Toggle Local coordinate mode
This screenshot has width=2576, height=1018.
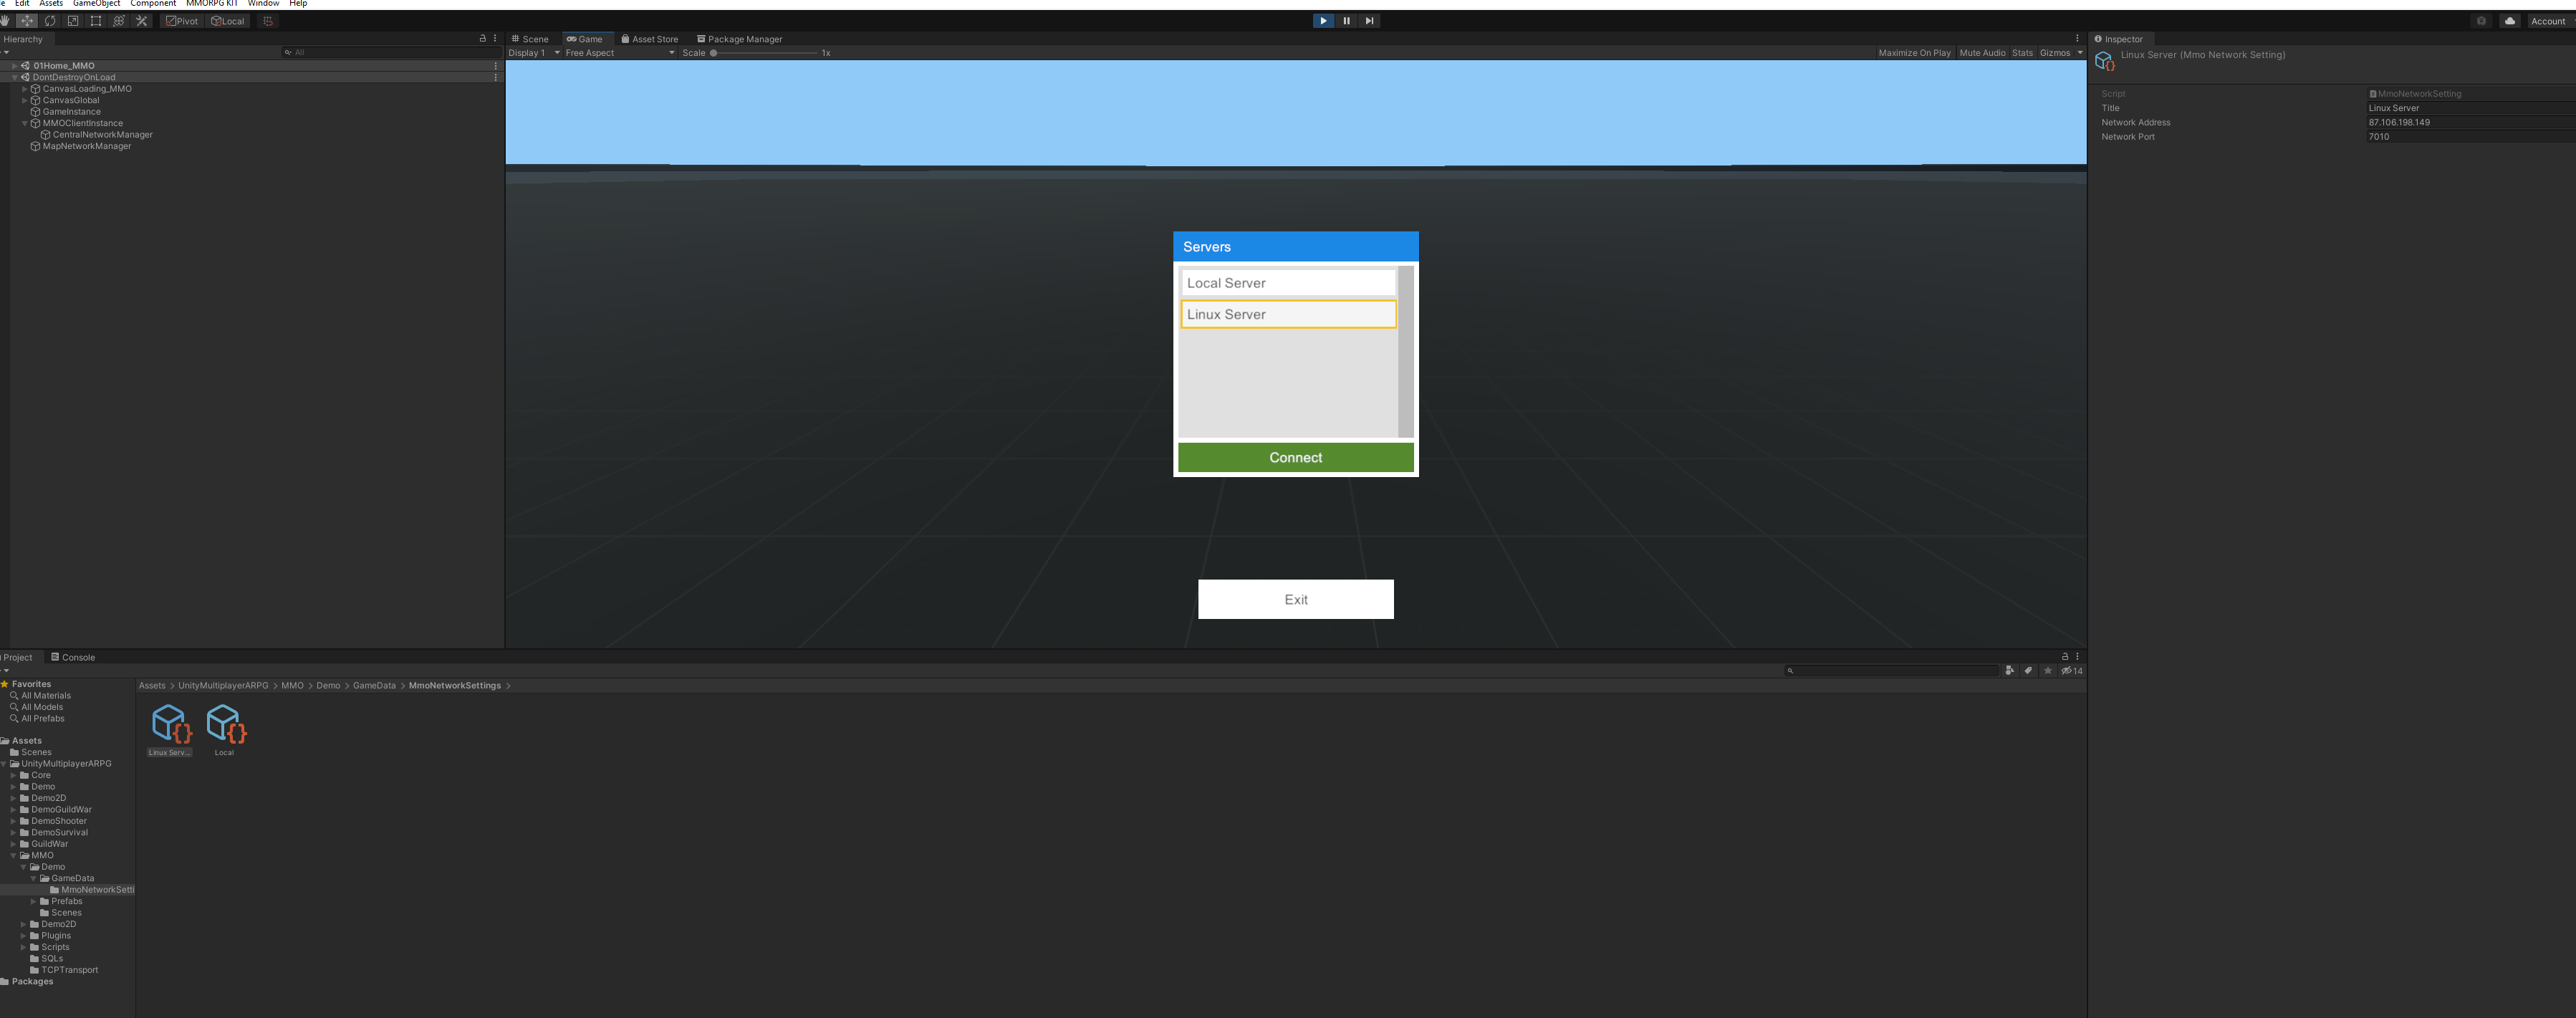coord(227,20)
